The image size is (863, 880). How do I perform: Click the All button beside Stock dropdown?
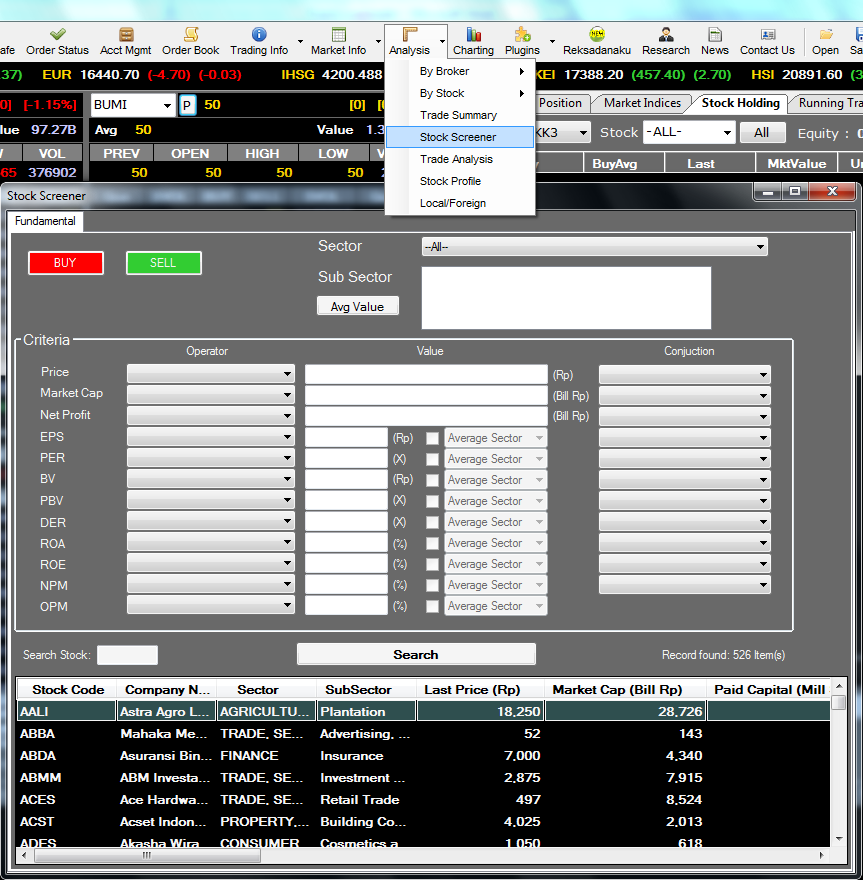761,132
